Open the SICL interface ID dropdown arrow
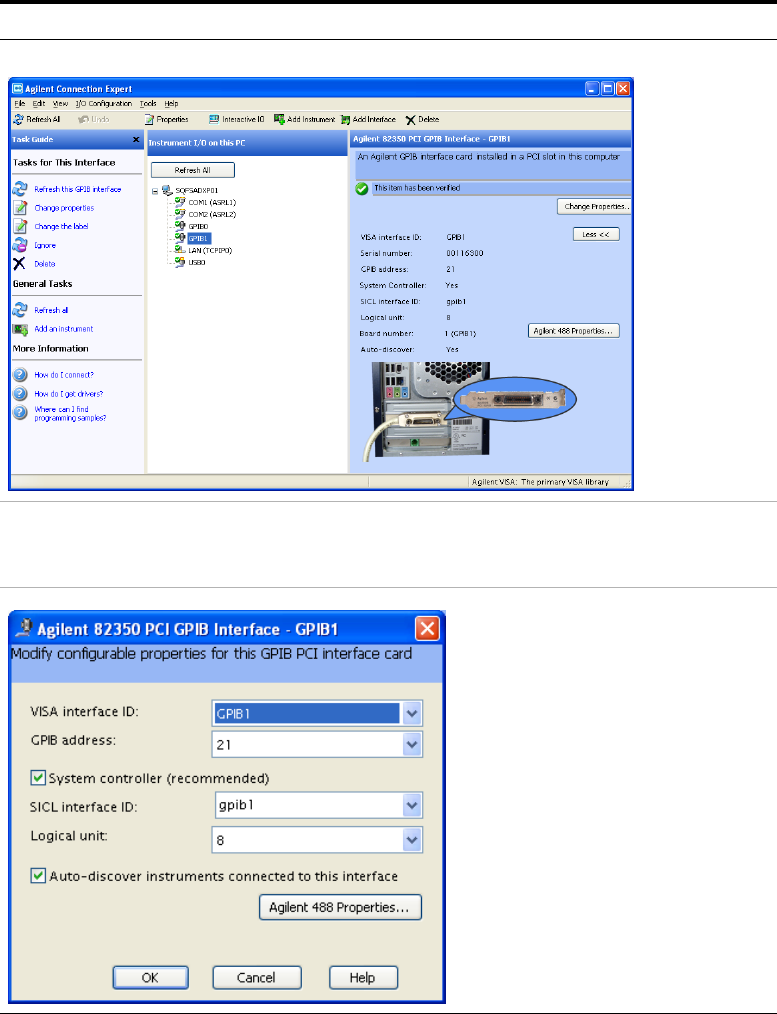The height and width of the screenshot is (1014, 777). [412, 805]
